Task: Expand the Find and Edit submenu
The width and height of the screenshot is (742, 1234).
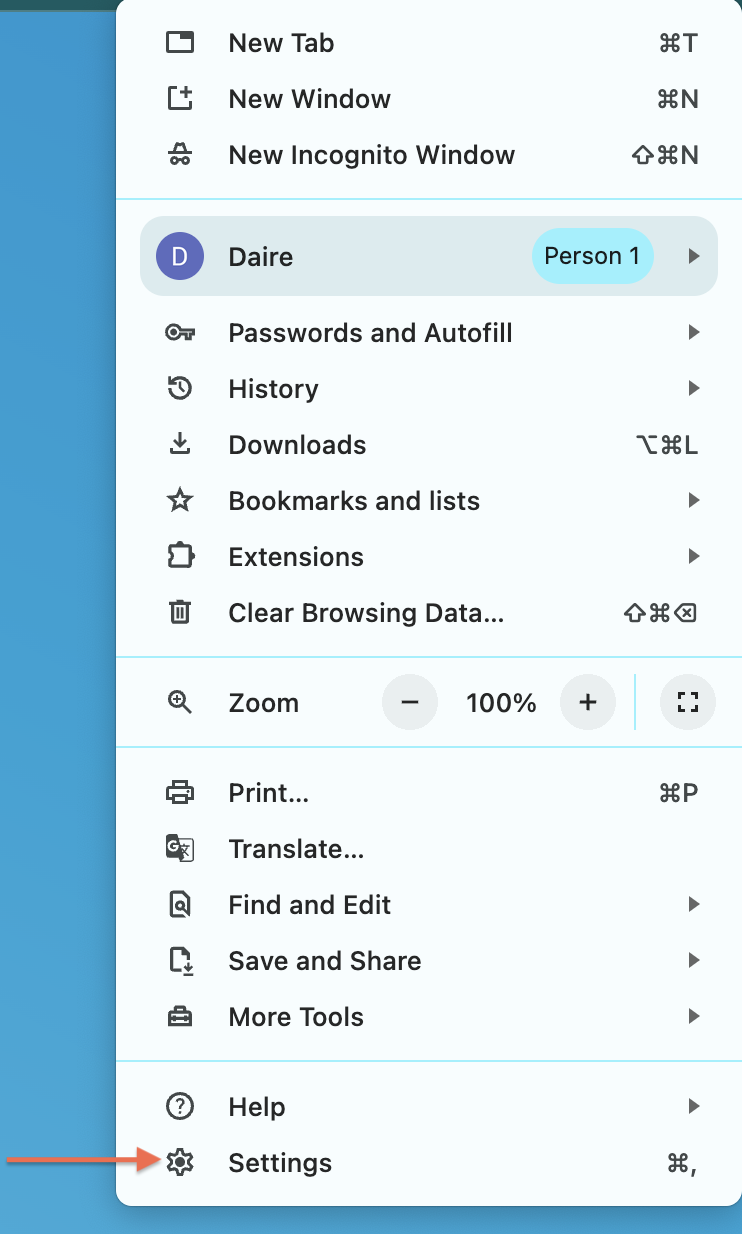Action: (x=309, y=904)
